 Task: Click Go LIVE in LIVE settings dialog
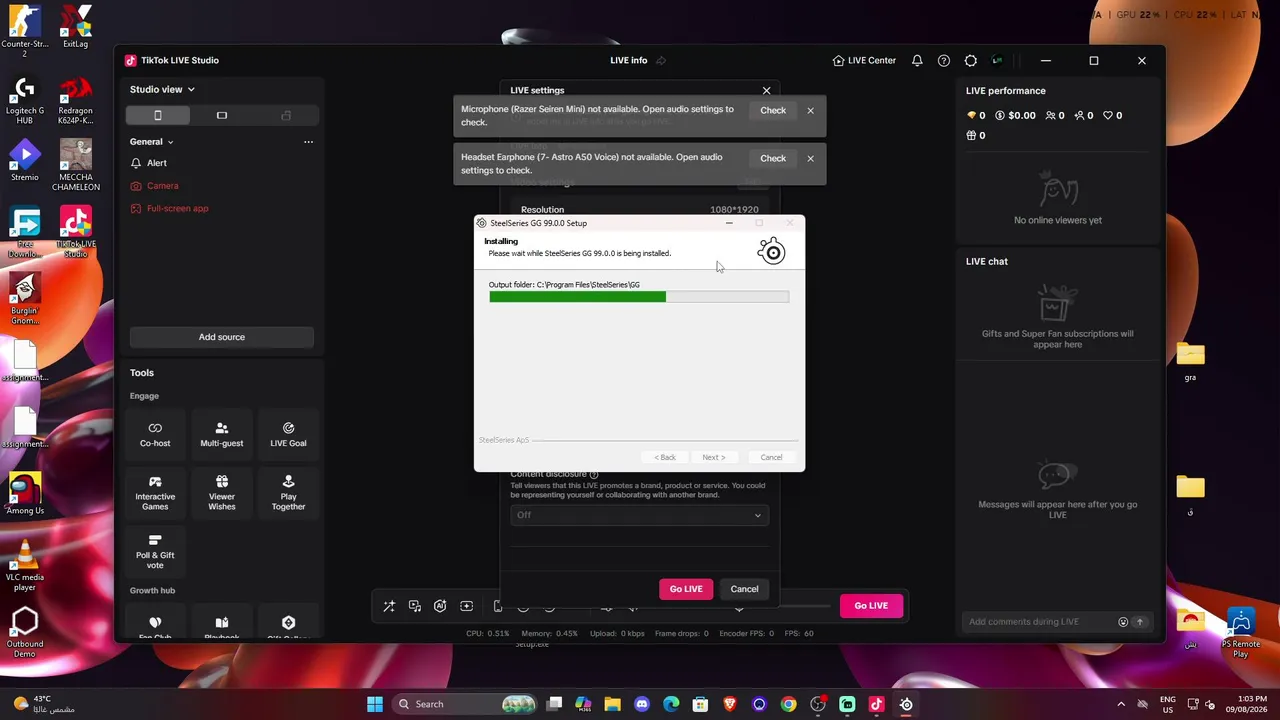click(x=686, y=589)
